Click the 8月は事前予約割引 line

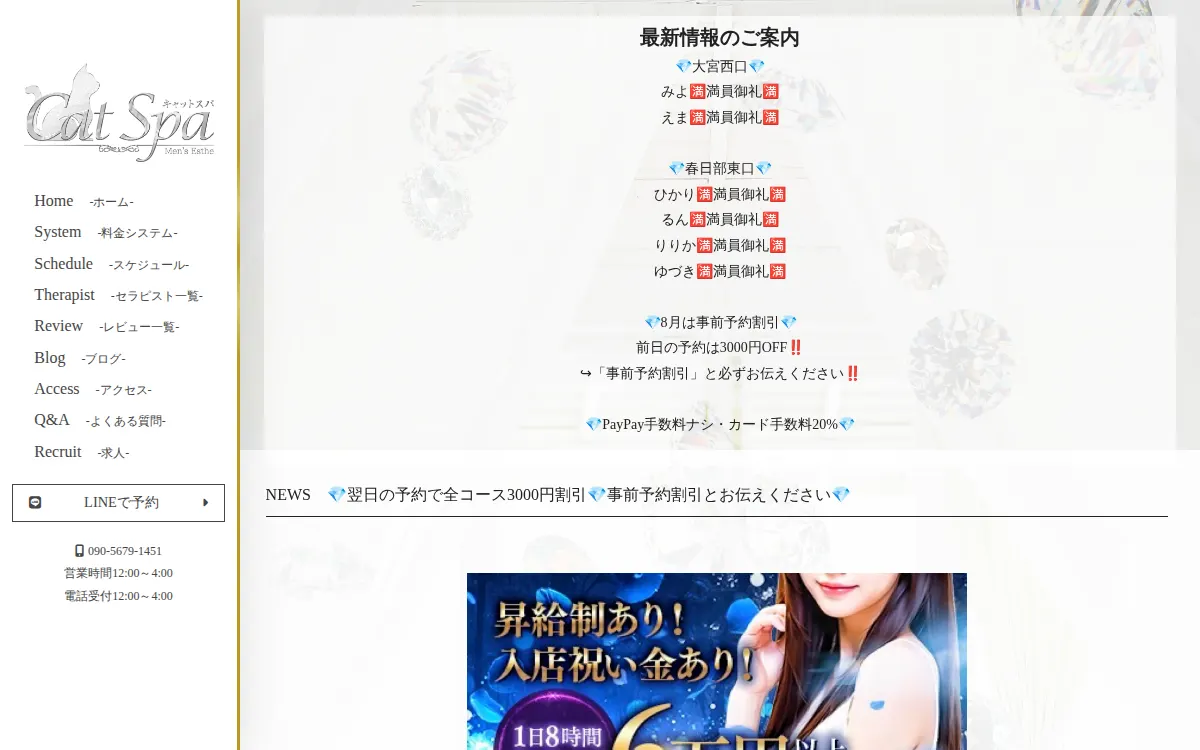(x=719, y=322)
